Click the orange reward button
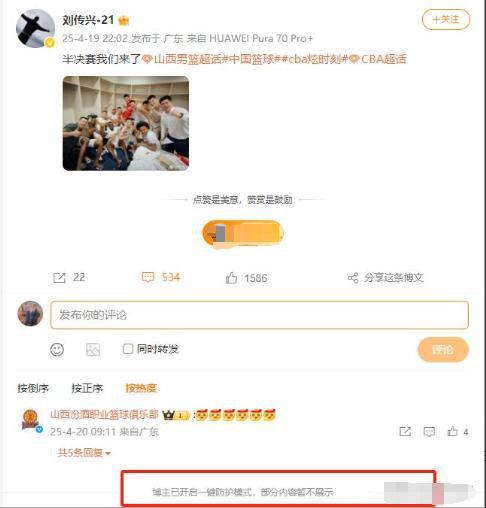The width and height of the screenshot is (486, 508). pyautogui.click(x=243, y=233)
